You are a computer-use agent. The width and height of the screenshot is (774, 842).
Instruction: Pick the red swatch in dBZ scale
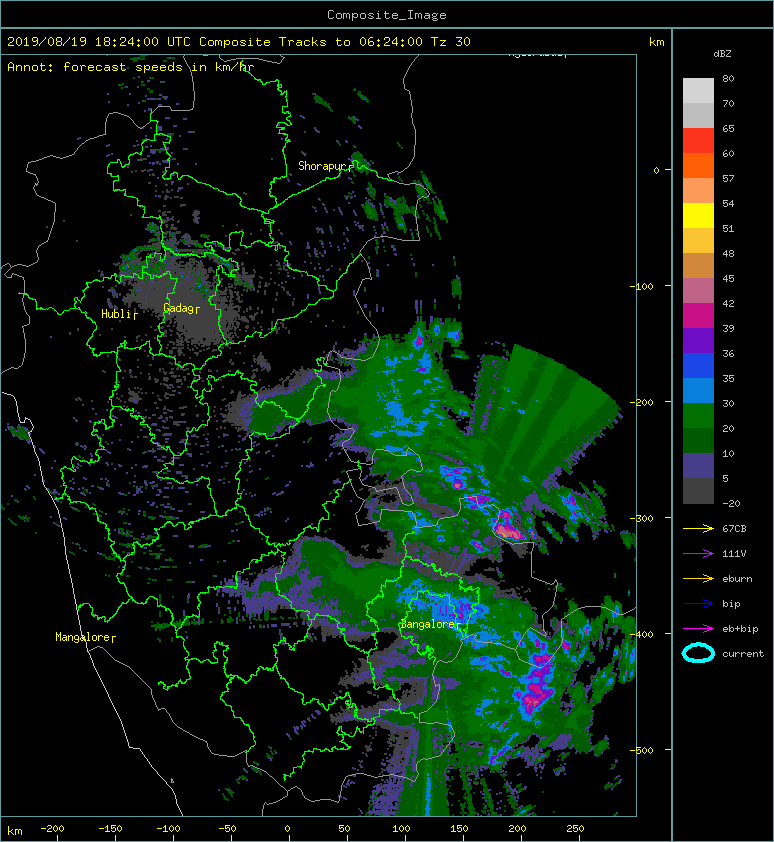(698, 141)
